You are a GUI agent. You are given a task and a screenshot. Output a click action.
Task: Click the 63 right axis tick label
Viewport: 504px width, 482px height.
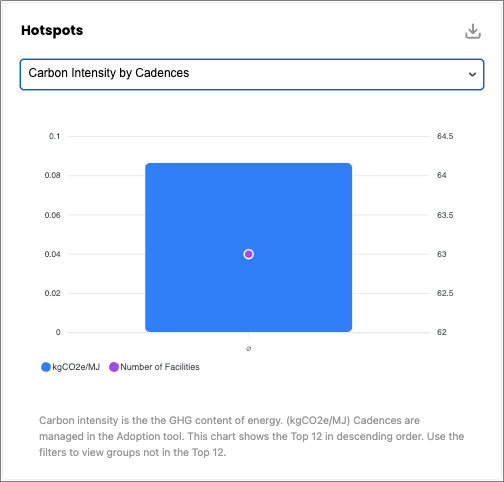(x=442, y=254)
